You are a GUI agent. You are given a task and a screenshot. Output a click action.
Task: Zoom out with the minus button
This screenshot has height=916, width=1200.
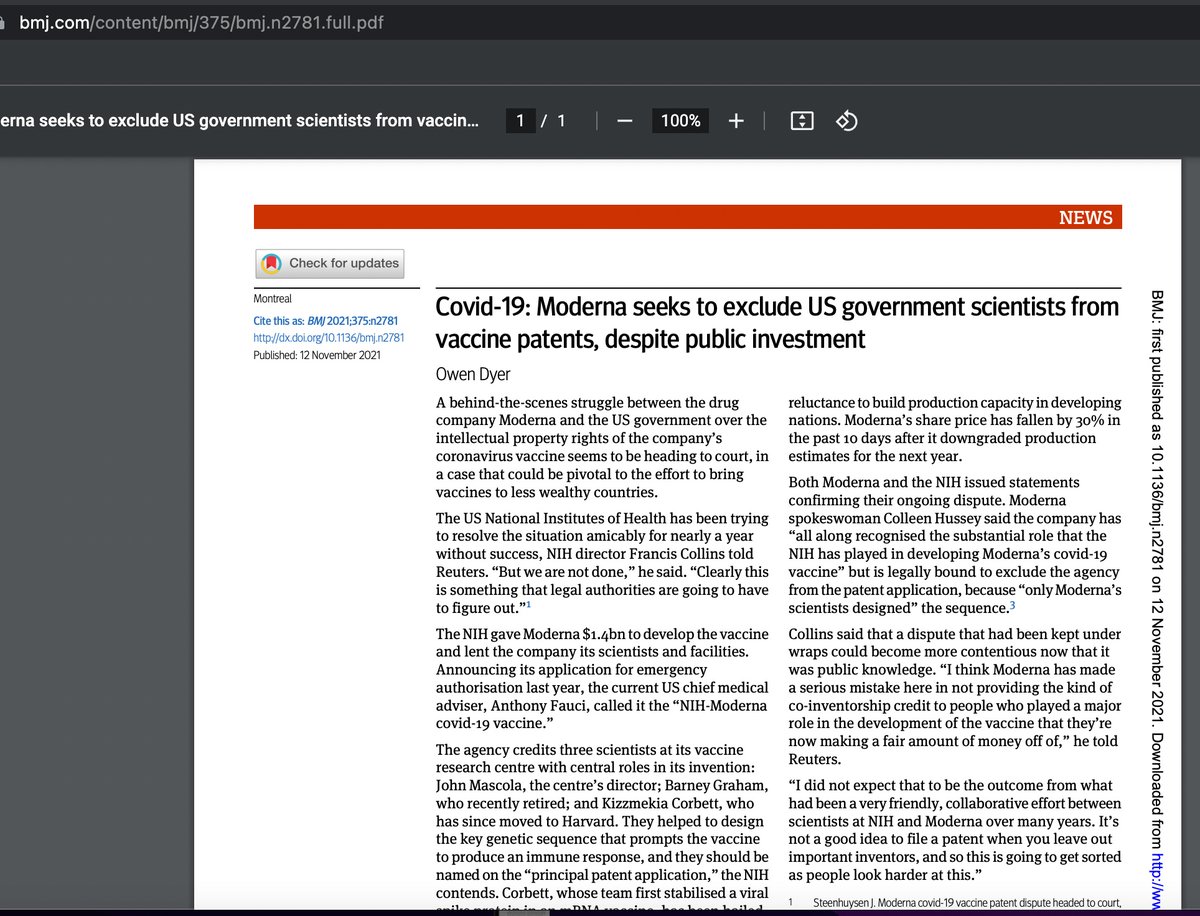(625, 121)
